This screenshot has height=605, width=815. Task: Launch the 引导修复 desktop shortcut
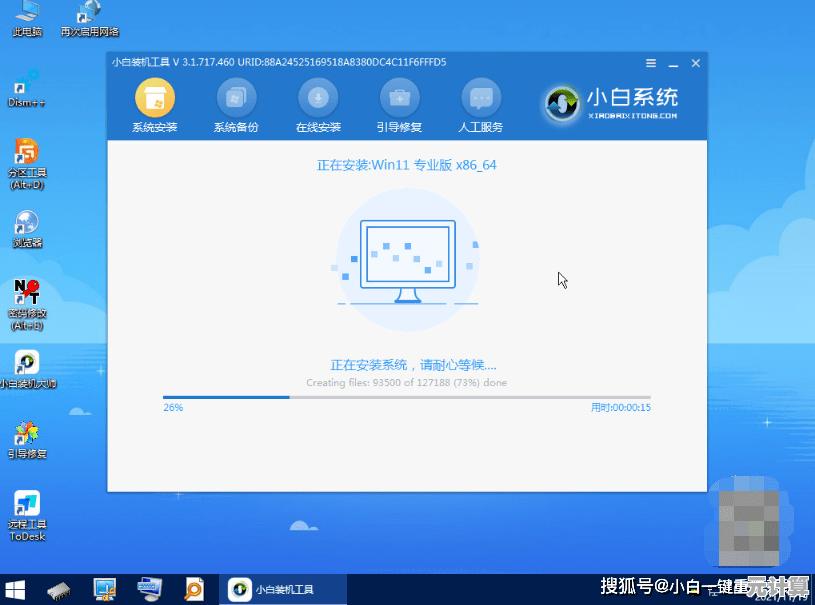point(27,440)
